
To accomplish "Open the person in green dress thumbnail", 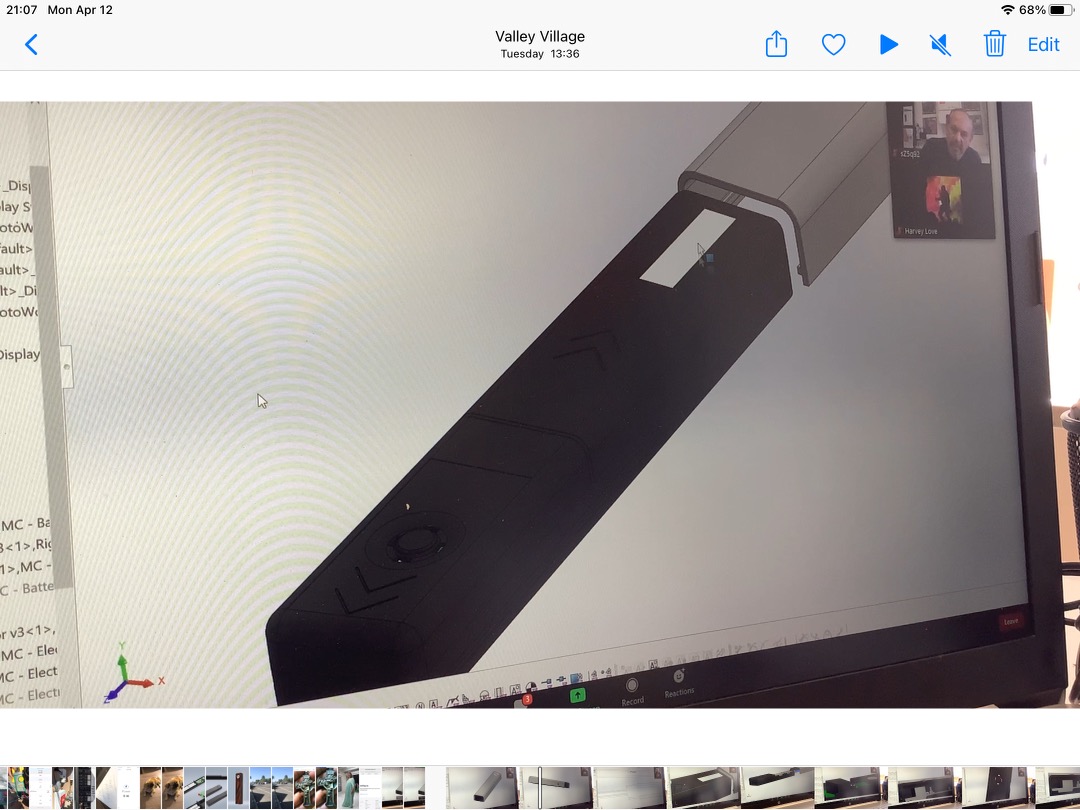I will (x=349, y=788).
